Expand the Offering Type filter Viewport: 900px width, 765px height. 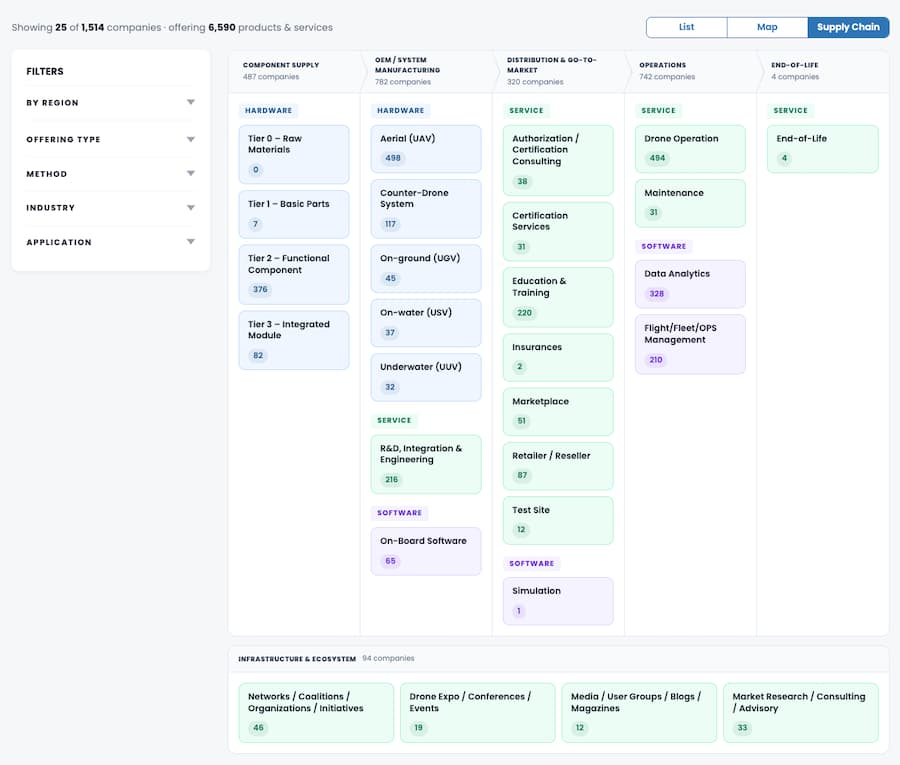[110, 139]
